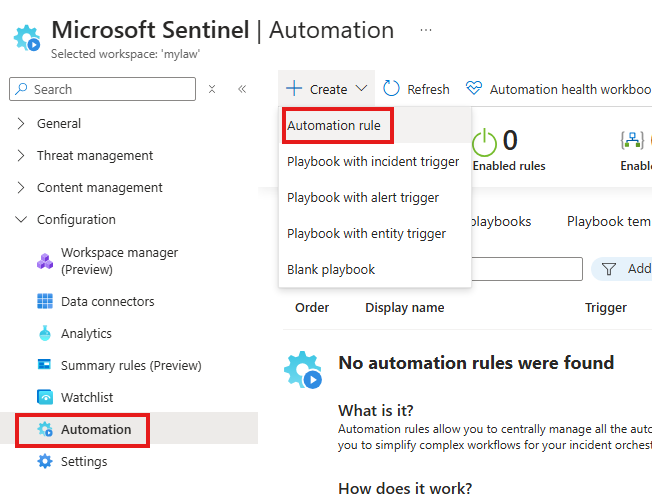Click the Analytics flask icon

tap(45, 333)
